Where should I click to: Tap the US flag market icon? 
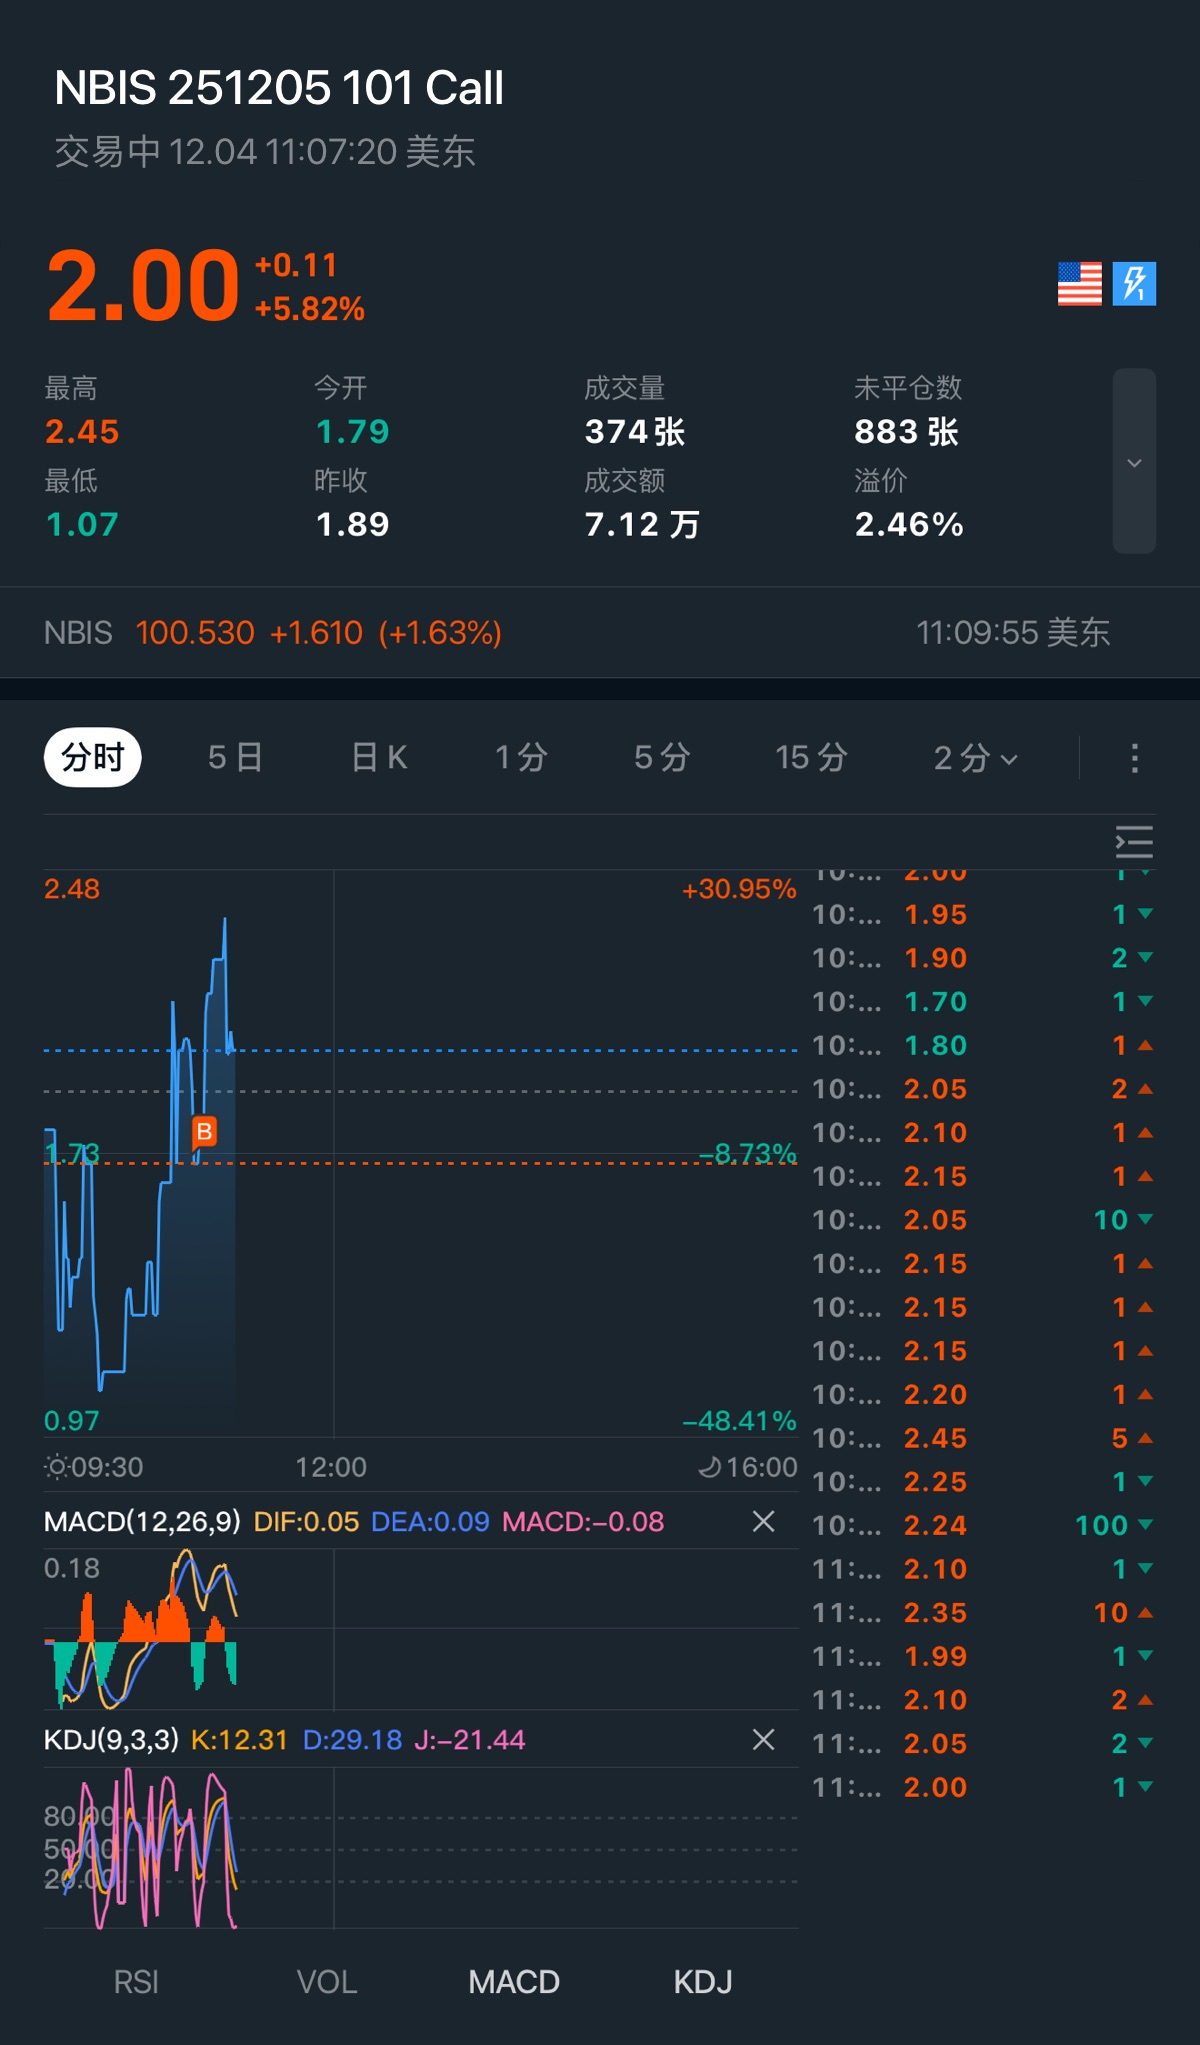tap(1079, 284)
